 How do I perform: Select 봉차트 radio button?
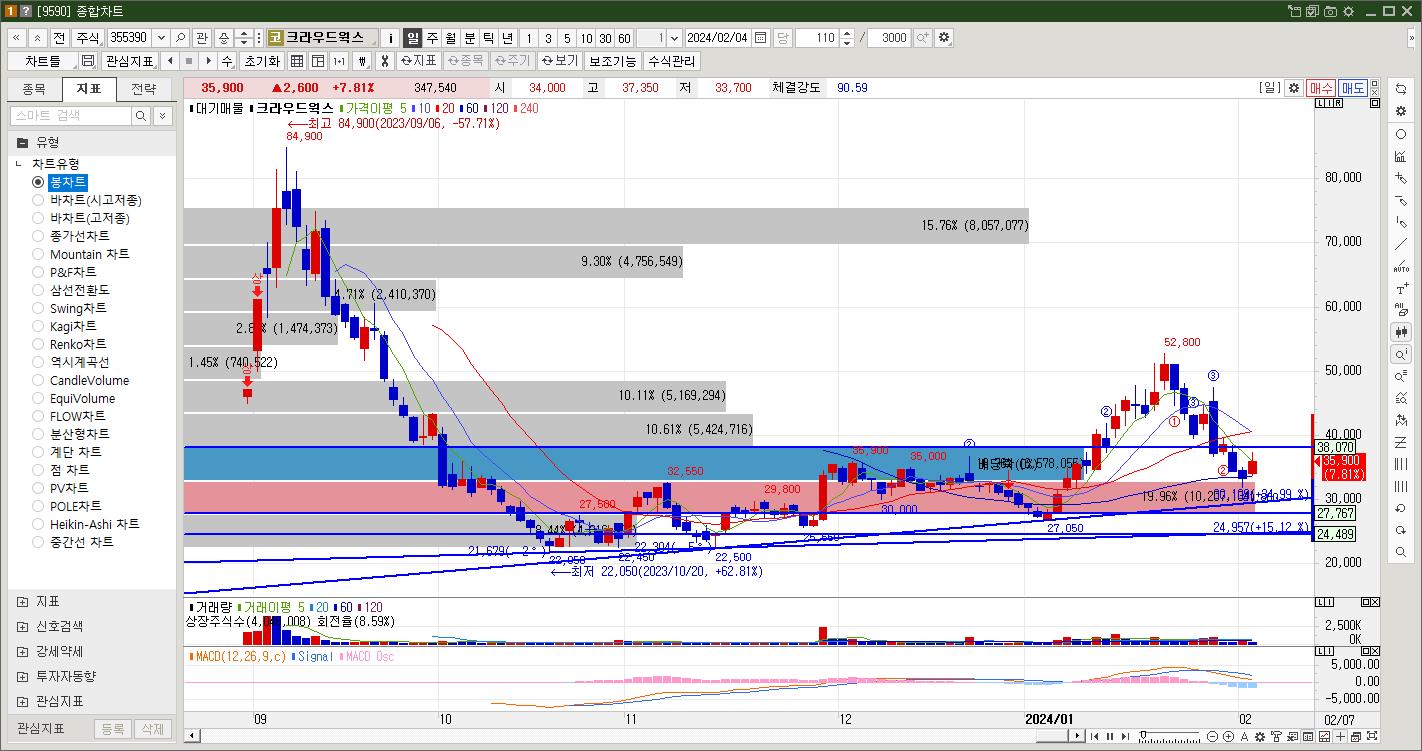pos(38,182)
